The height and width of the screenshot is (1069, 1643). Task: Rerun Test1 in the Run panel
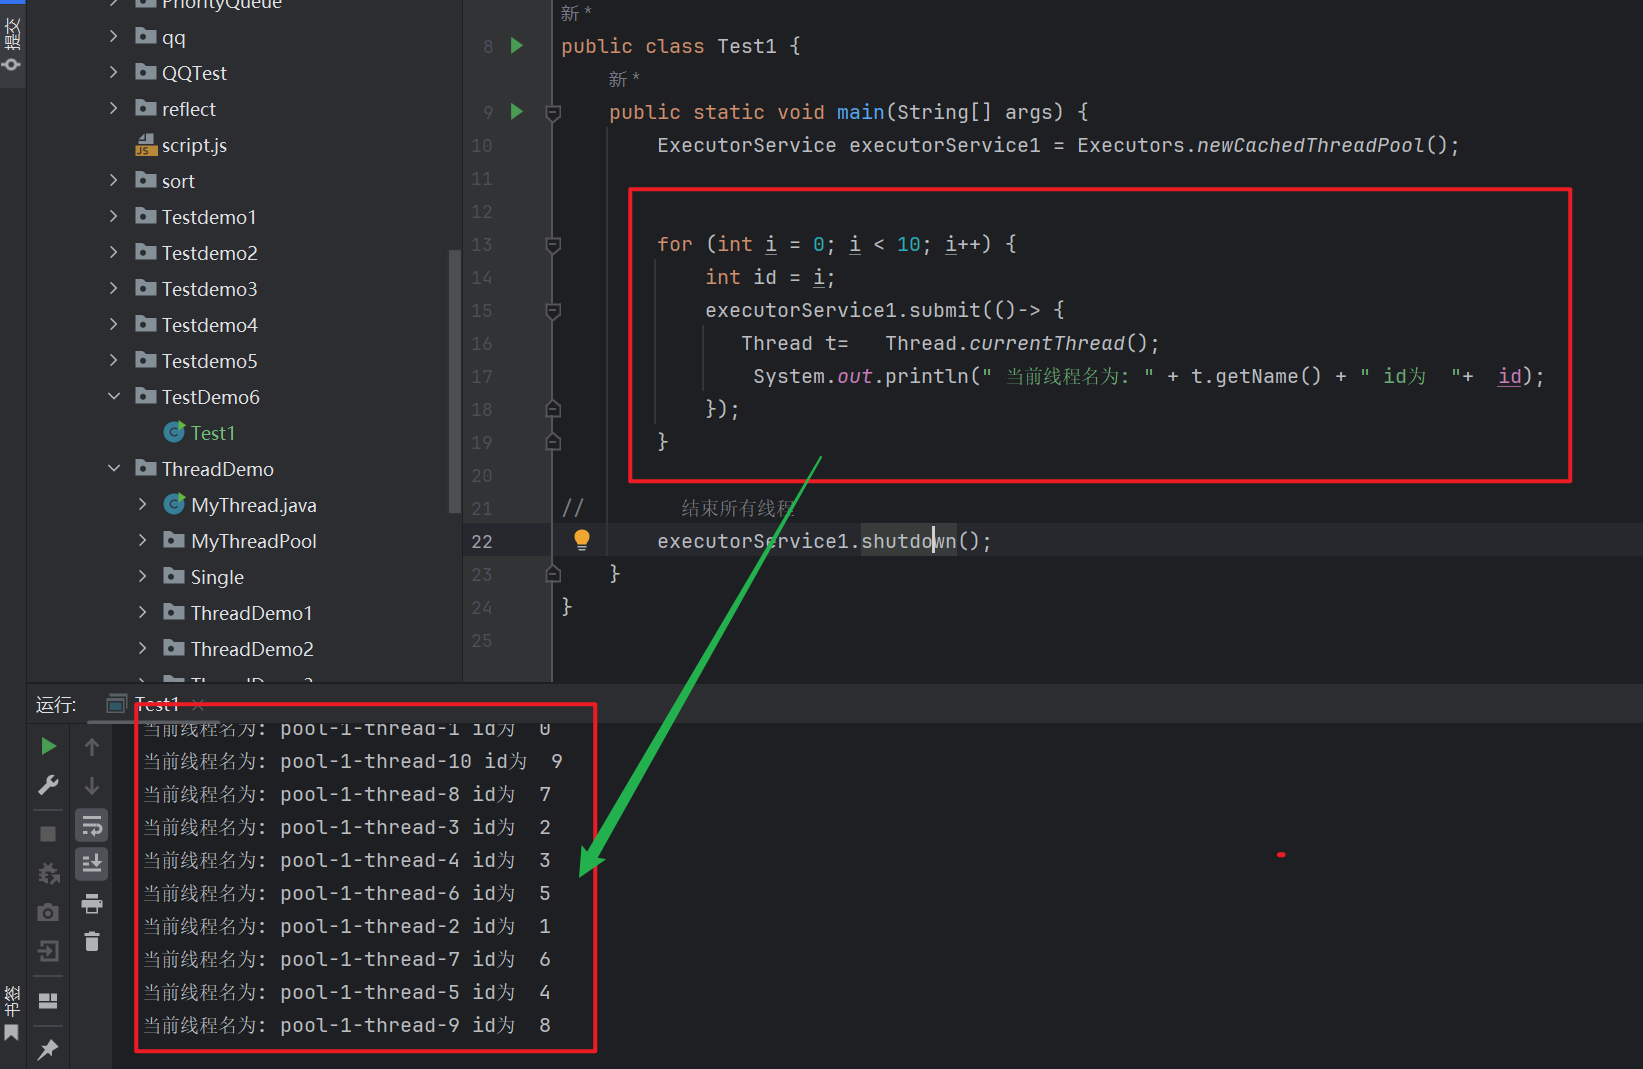pos(48,746)
